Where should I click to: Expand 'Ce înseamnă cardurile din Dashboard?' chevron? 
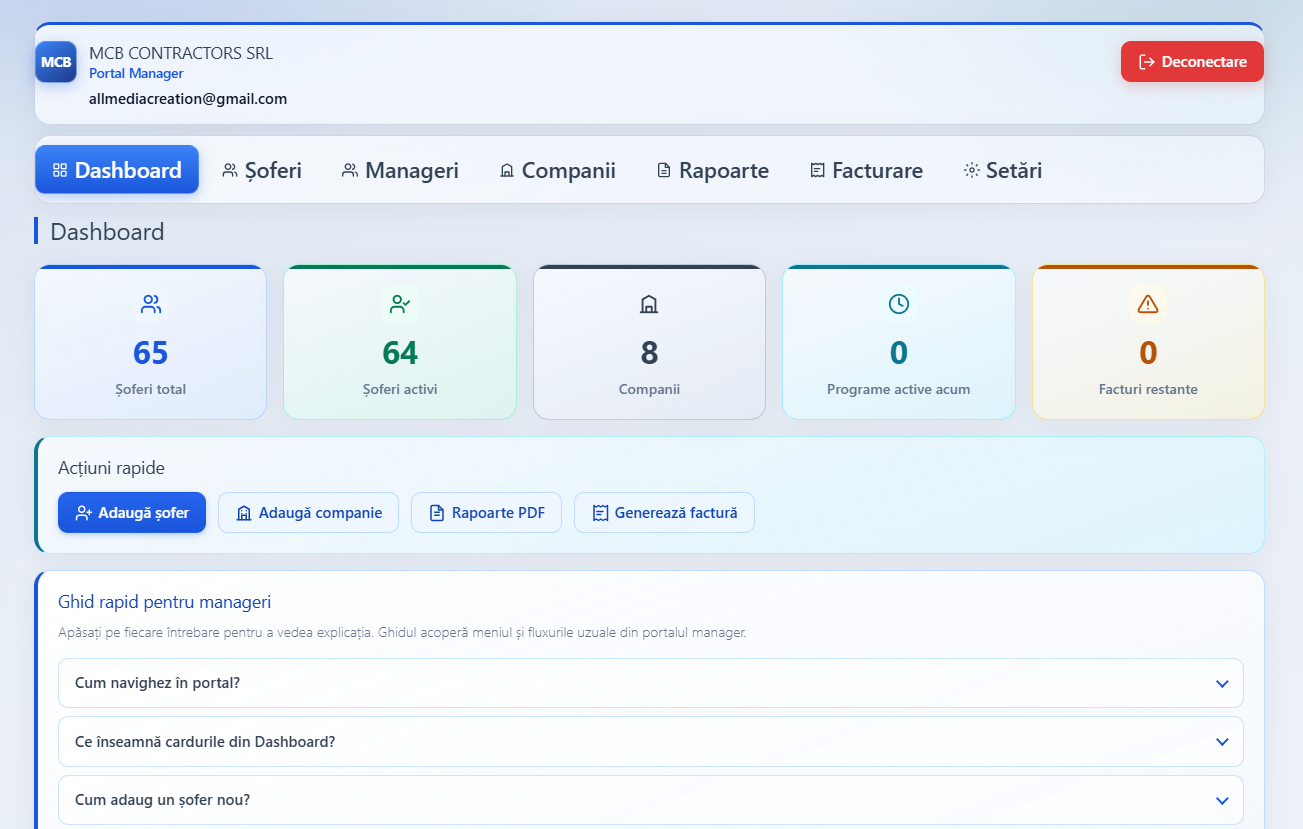(x=1221, y=742)
